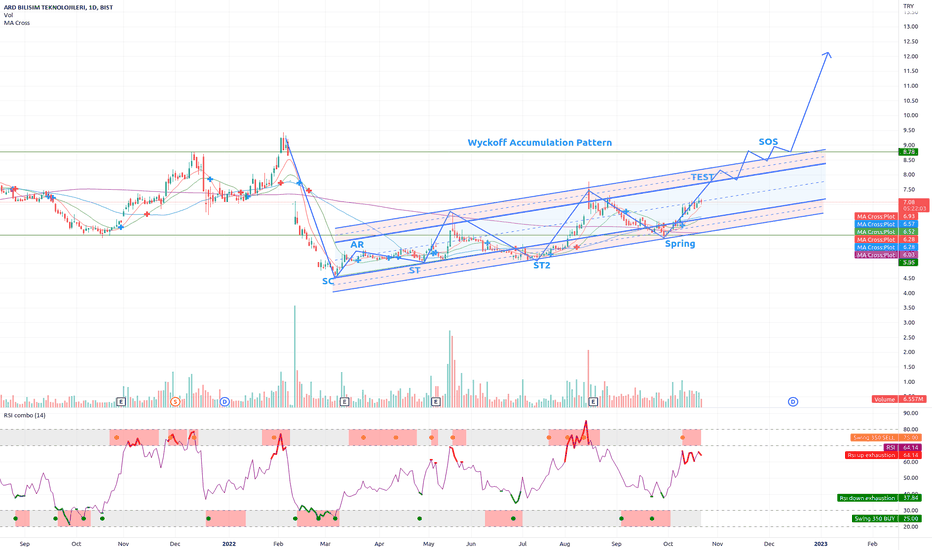Click the purple MA Cross:Plot label 6.03
Image resolution: width=932 pixels, height=550 pixels.
tap(886, 255)
